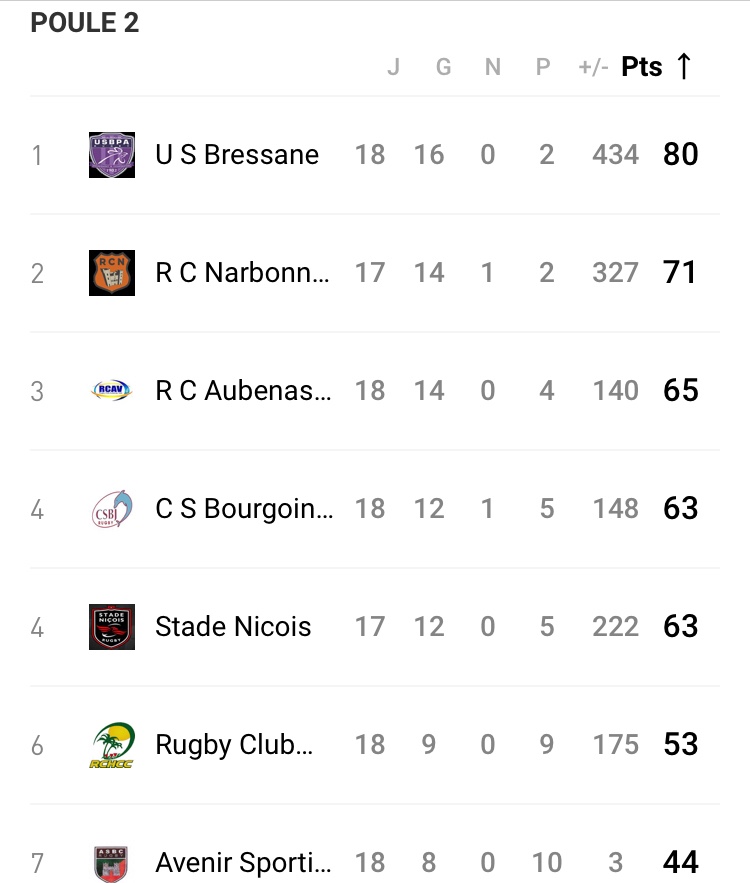Open the C S Bourgoin team name
The height and width of the screenshot is (883, 750).
244,509
